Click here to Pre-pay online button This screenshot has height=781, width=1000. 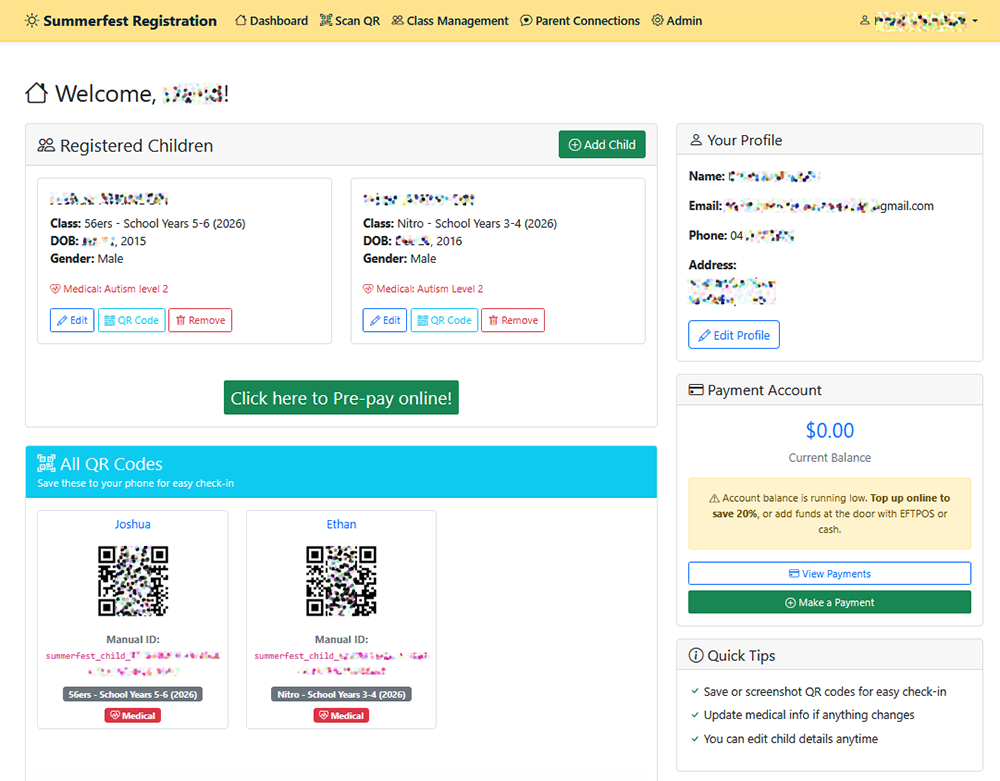point(341,398)
